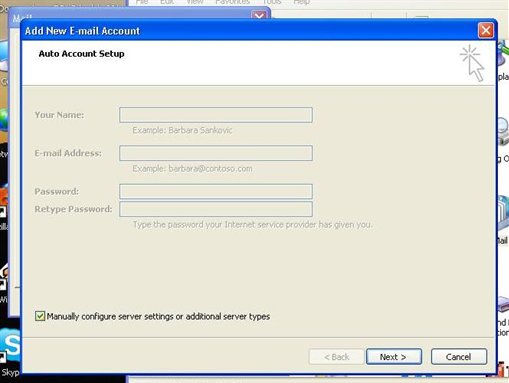The height and width of the screenshot is (383, 509).
Task: Open View menu in background window
Action: pos(195,2)
